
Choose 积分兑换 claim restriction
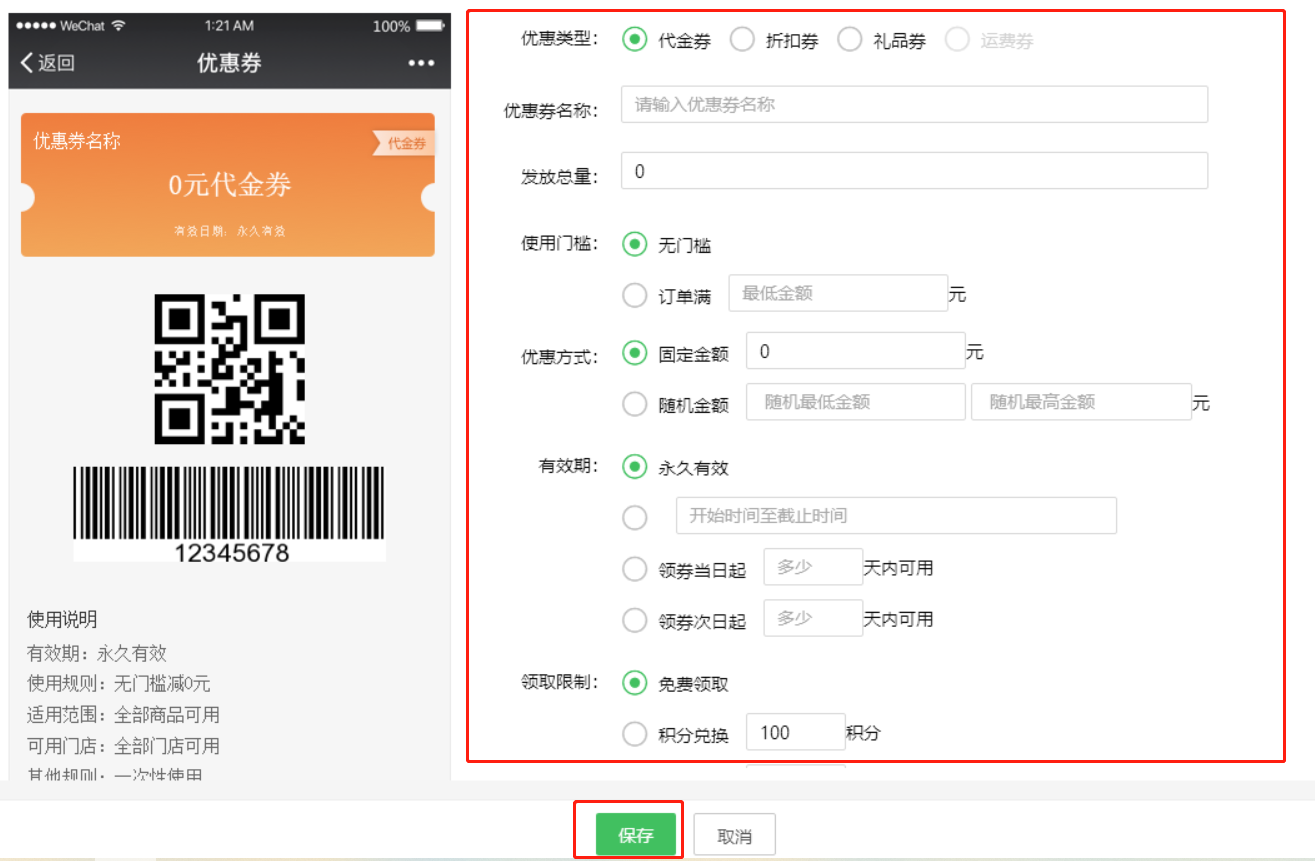click(635, 734)
